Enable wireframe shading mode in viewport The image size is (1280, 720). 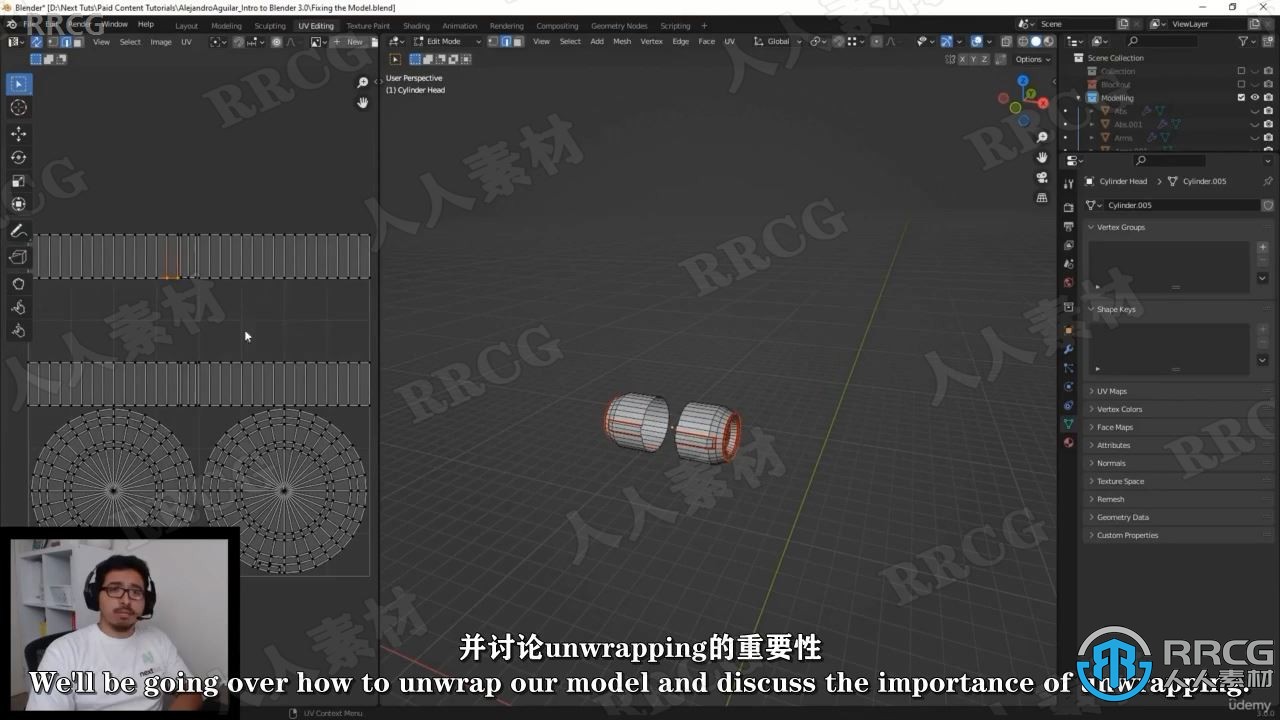tap(1023, 41)
